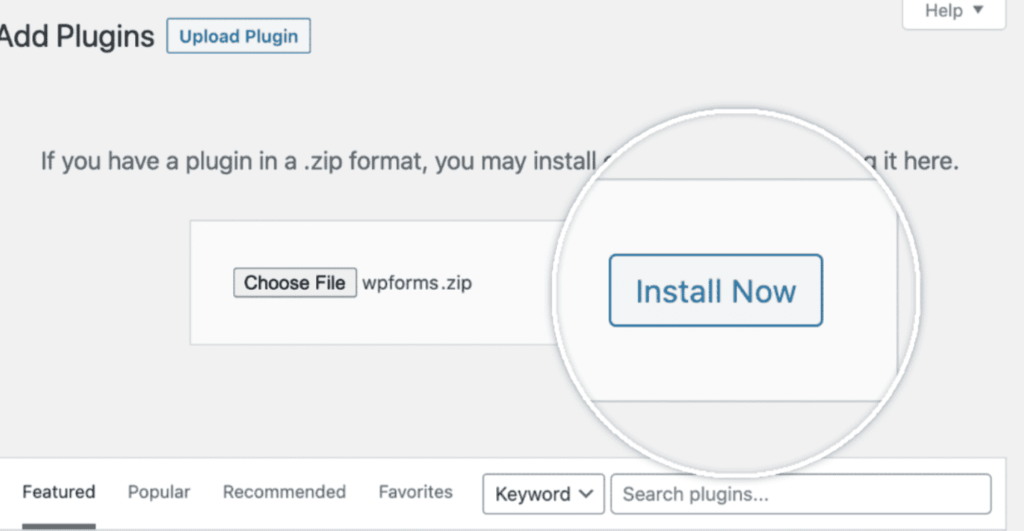
Task: Open the Popular plugins tab
Action: click(x=159, y=492)
